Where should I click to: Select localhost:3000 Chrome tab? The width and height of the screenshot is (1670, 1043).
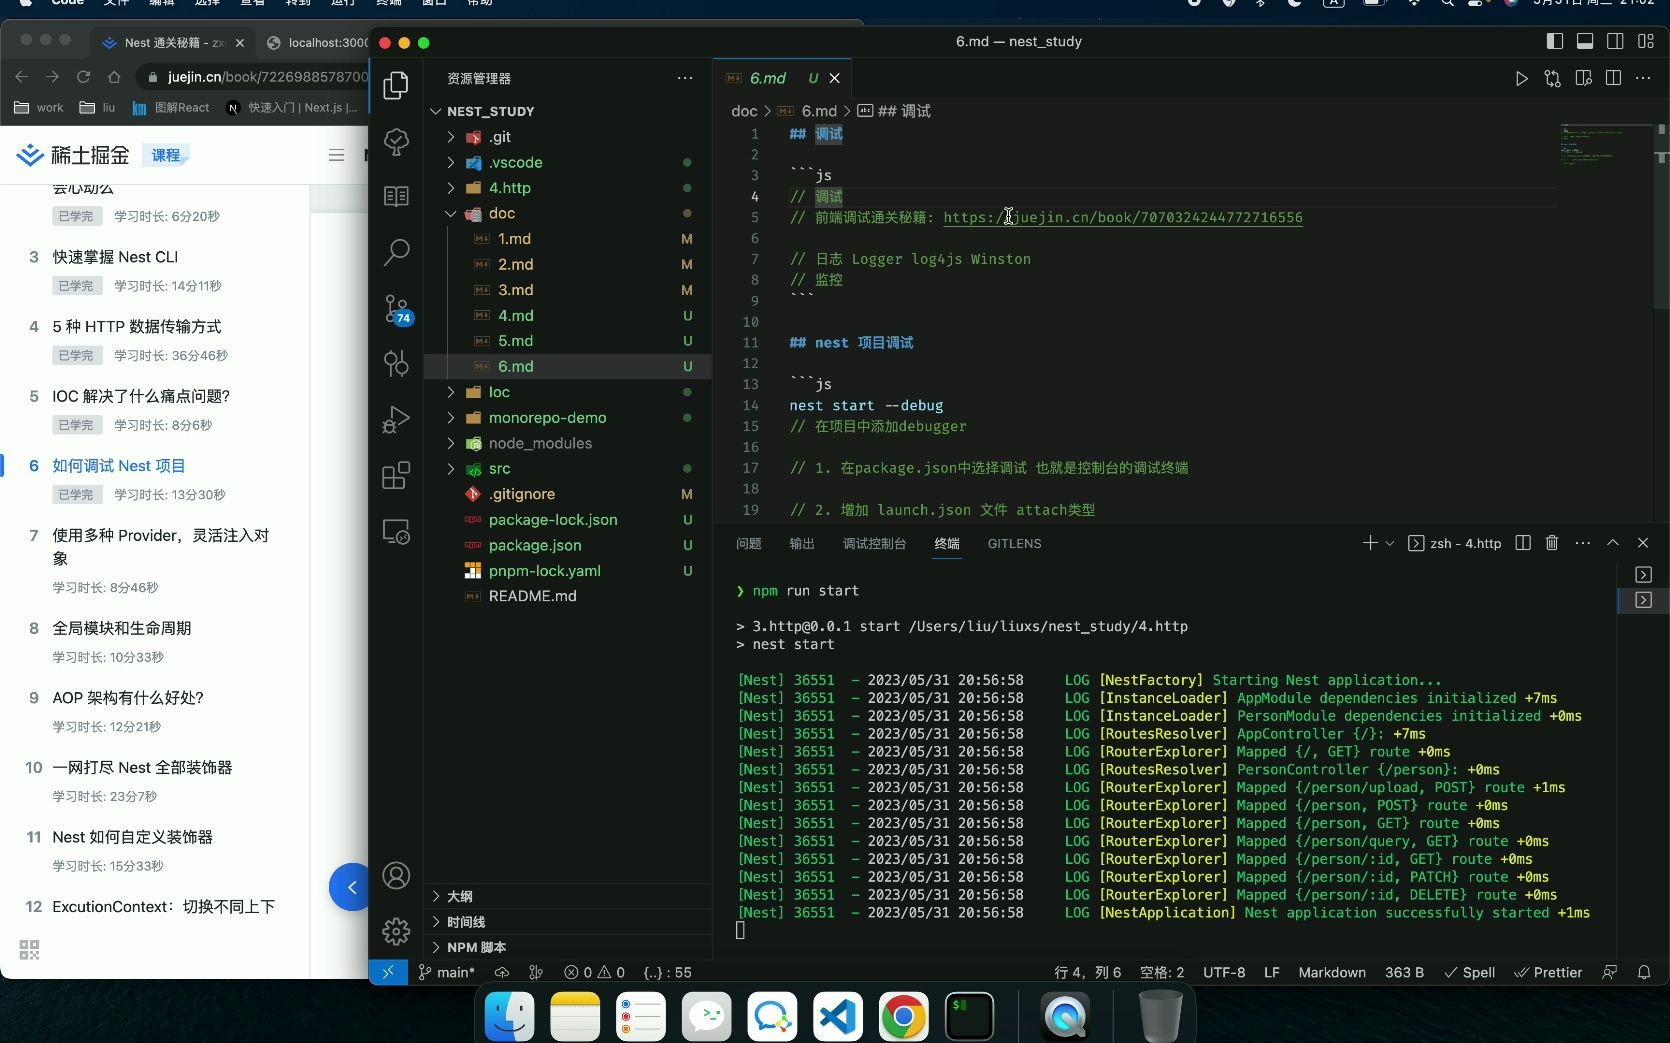click(317, 42)
